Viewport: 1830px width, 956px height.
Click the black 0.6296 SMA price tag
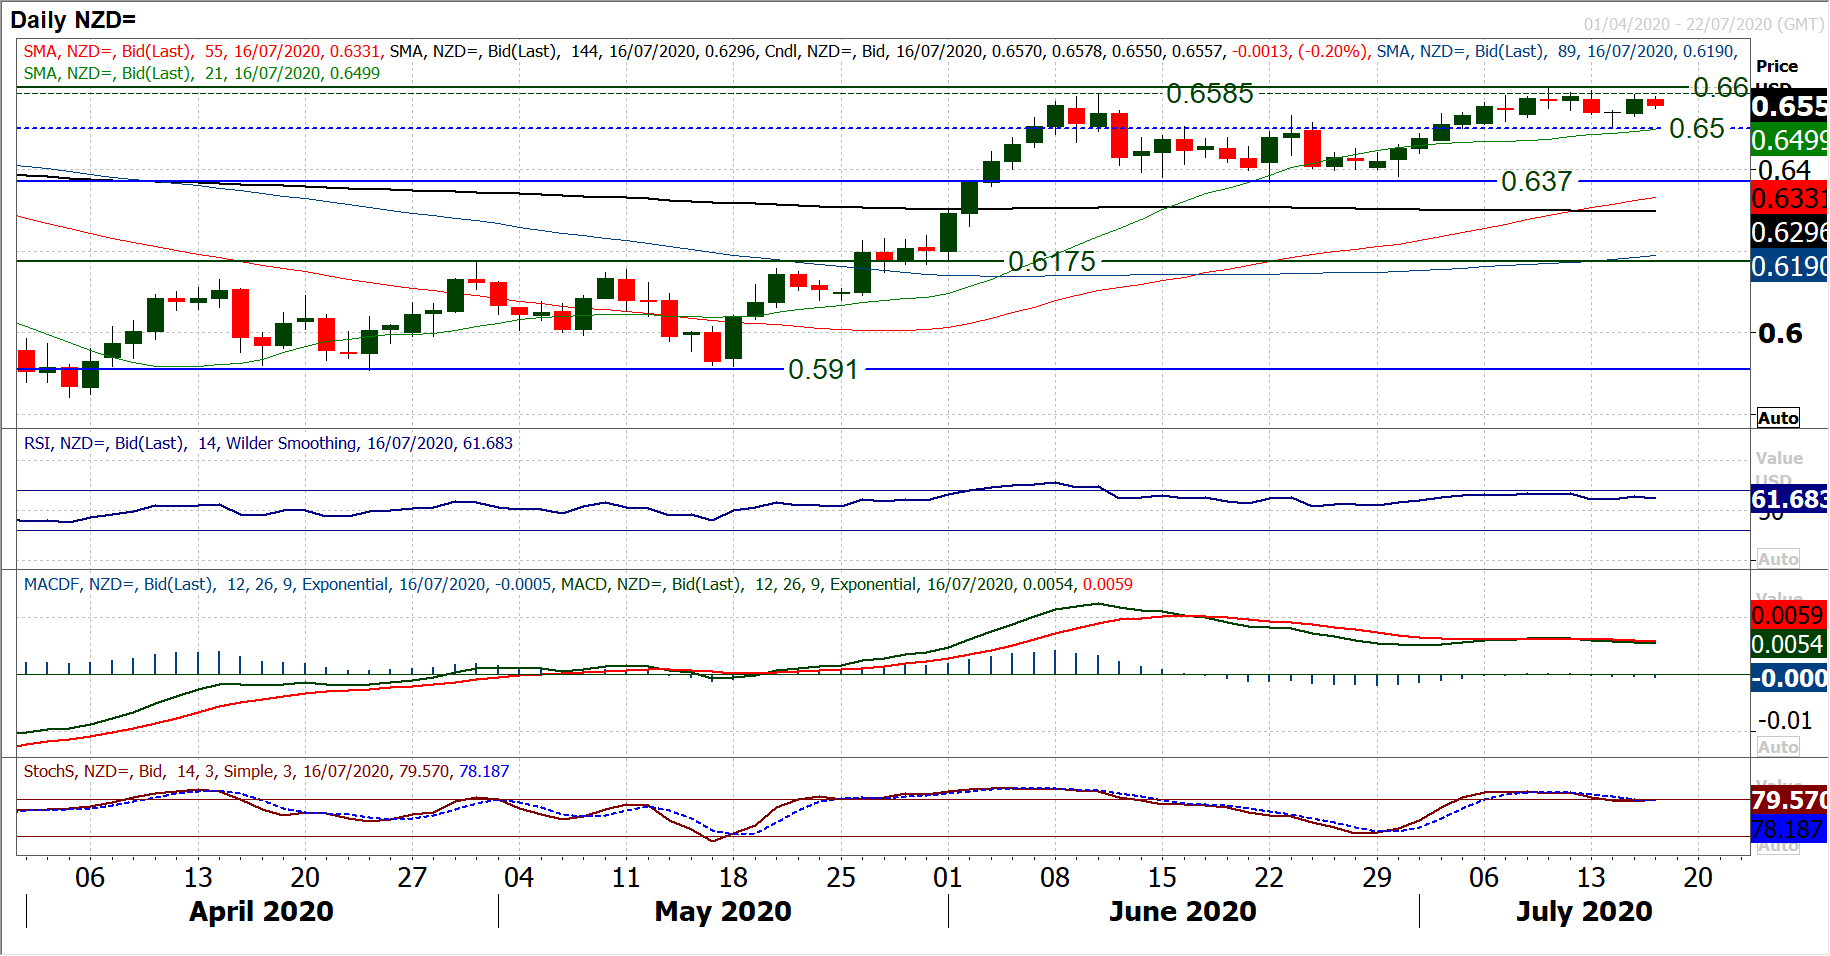1789,232
